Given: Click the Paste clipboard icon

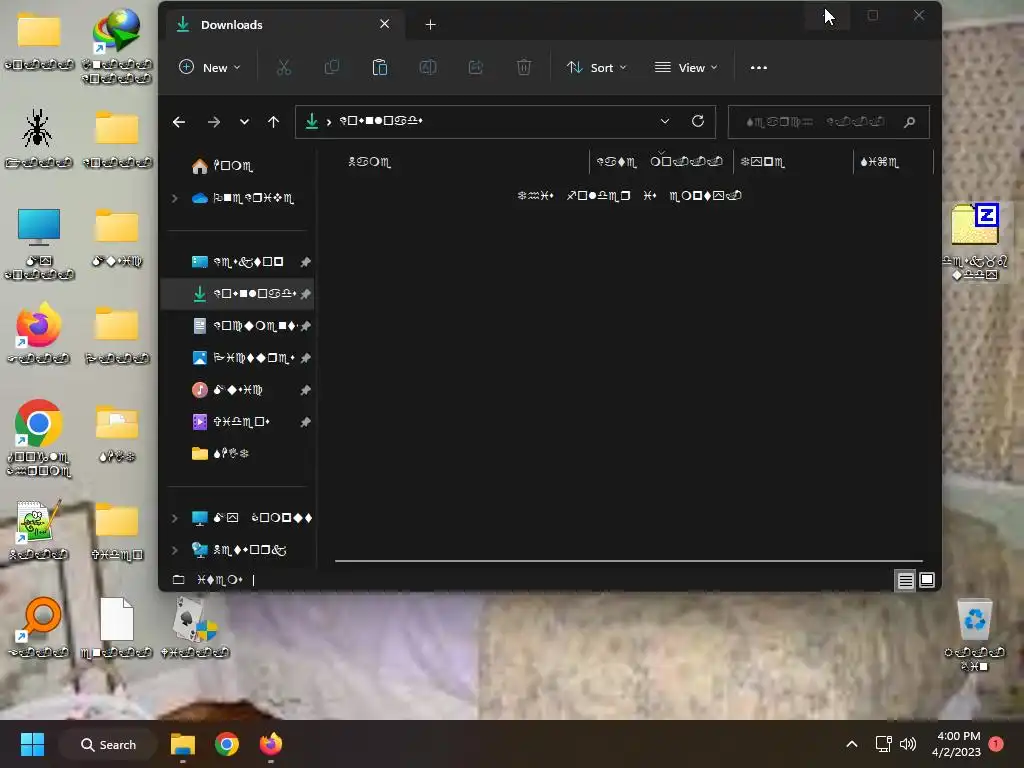Looking at the screenshot, I should click(379, 67).
